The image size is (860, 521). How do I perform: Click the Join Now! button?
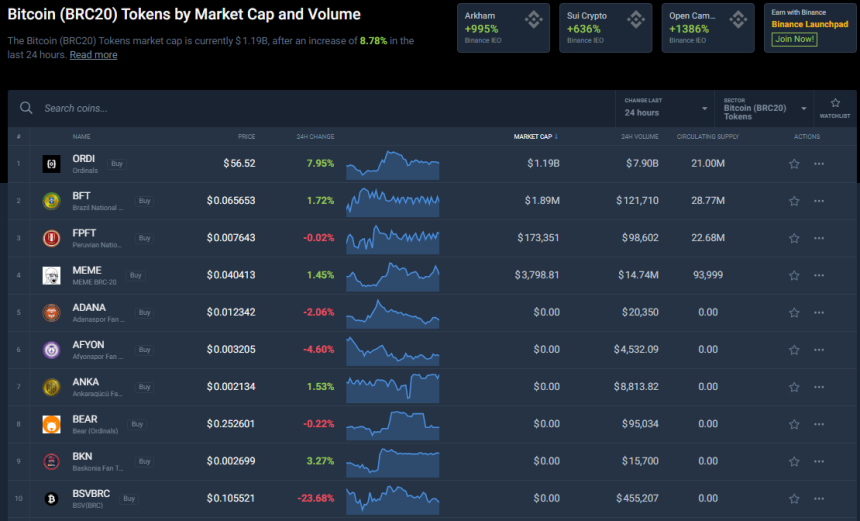point(792,39)
